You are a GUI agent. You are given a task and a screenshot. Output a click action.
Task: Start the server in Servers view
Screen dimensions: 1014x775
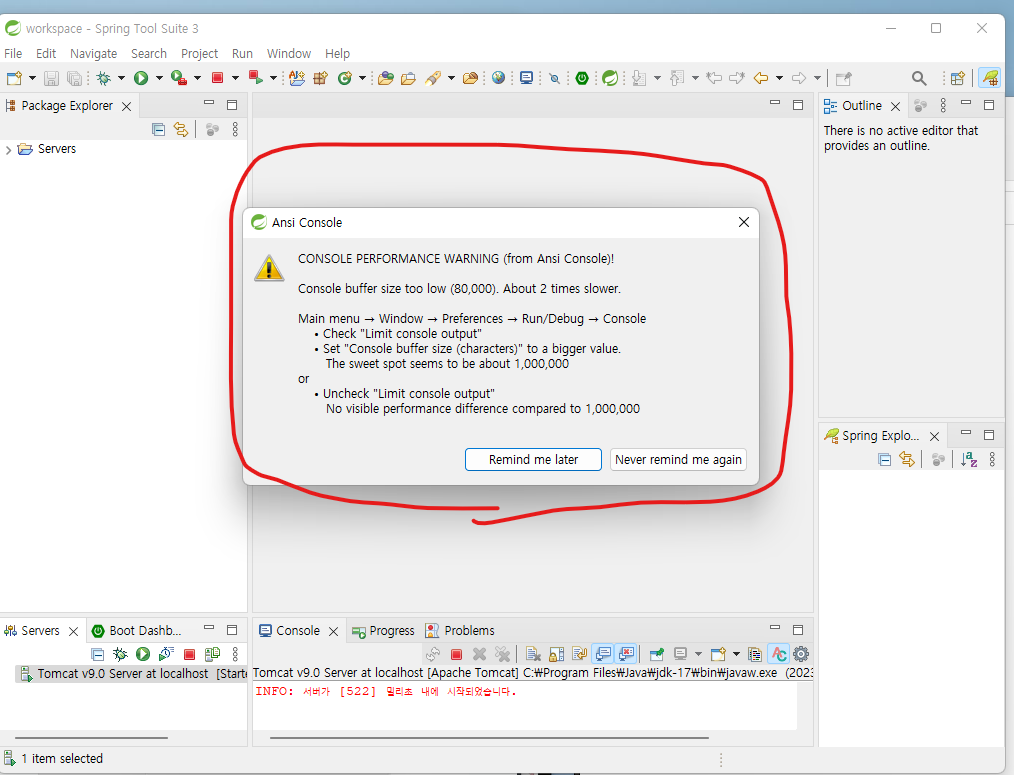coord(143,654)
